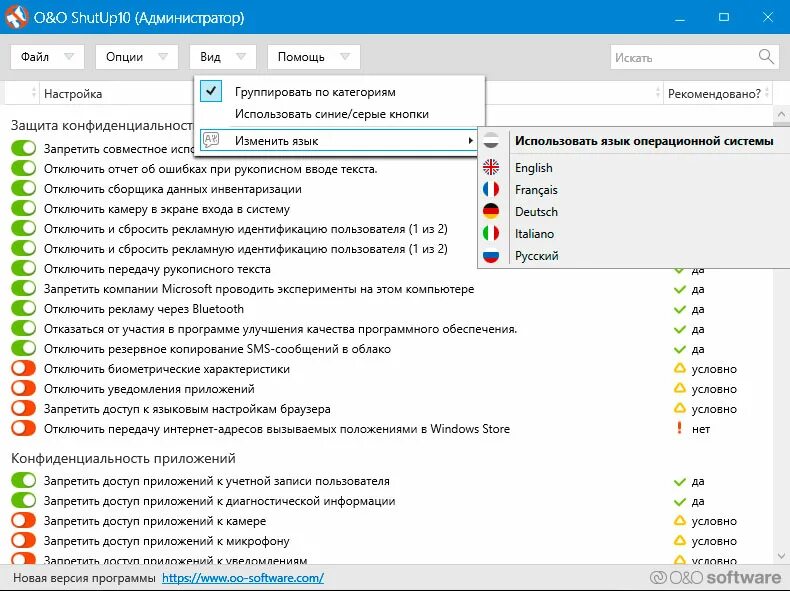The width and height of the screenshot is (790, 591).
Task: Click yellow triangle in уведомления приложений row
Action: pos(680,388)
